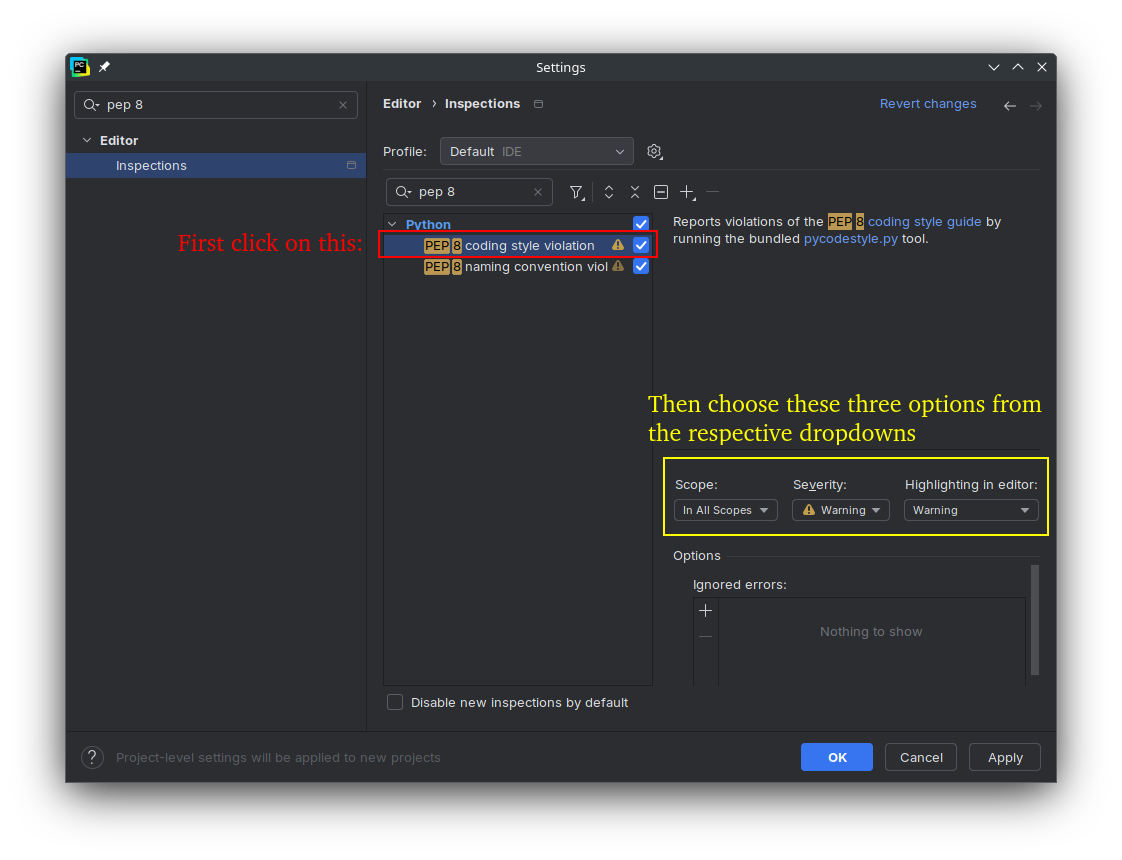Click the Expand All inspections icon
The width and height of the screenshot is (1122, 860).
pos(609,192)
